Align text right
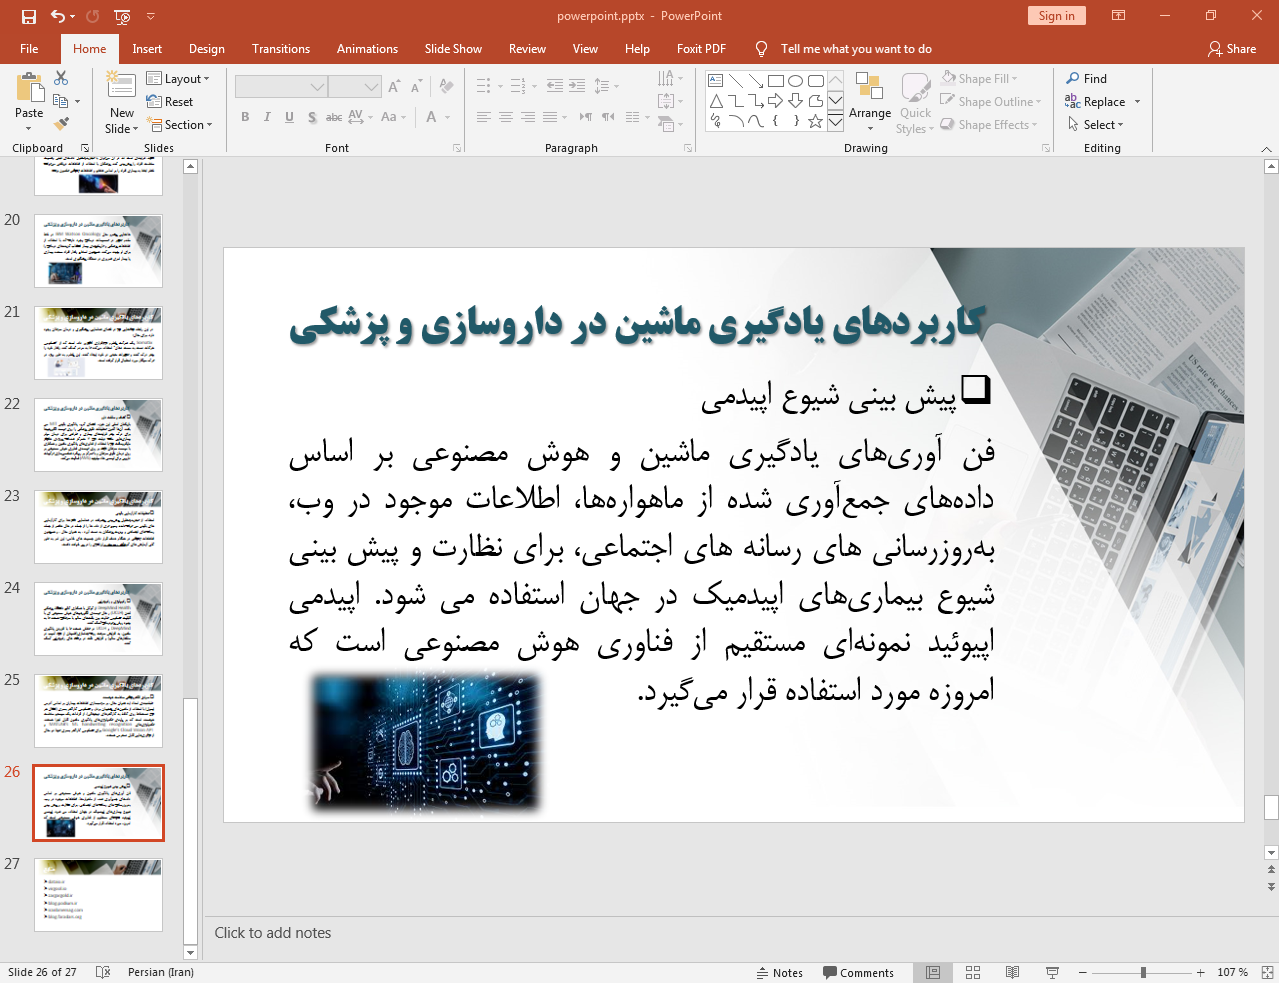 [527, 117]
